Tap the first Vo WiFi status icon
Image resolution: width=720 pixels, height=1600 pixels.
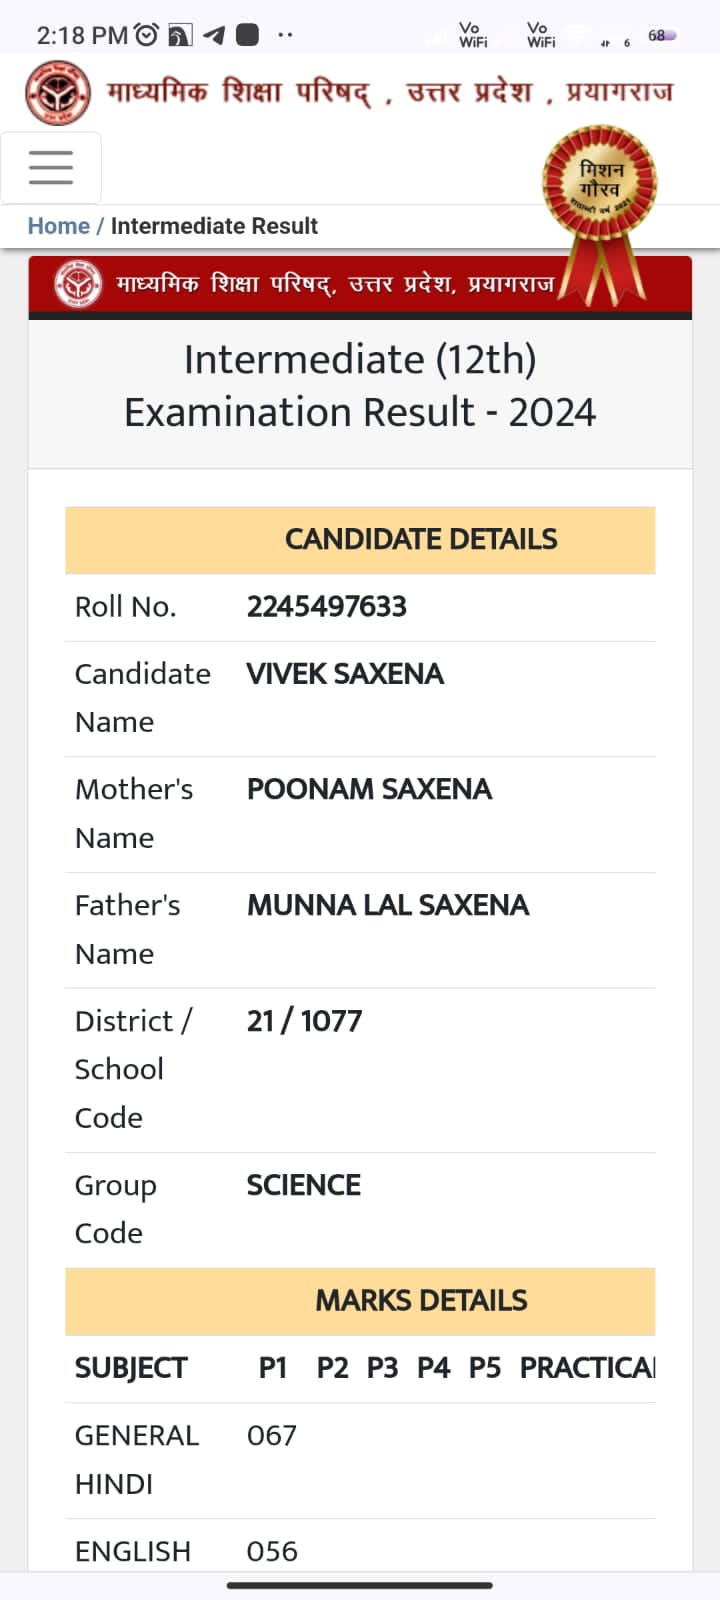(x=472, y=35)
